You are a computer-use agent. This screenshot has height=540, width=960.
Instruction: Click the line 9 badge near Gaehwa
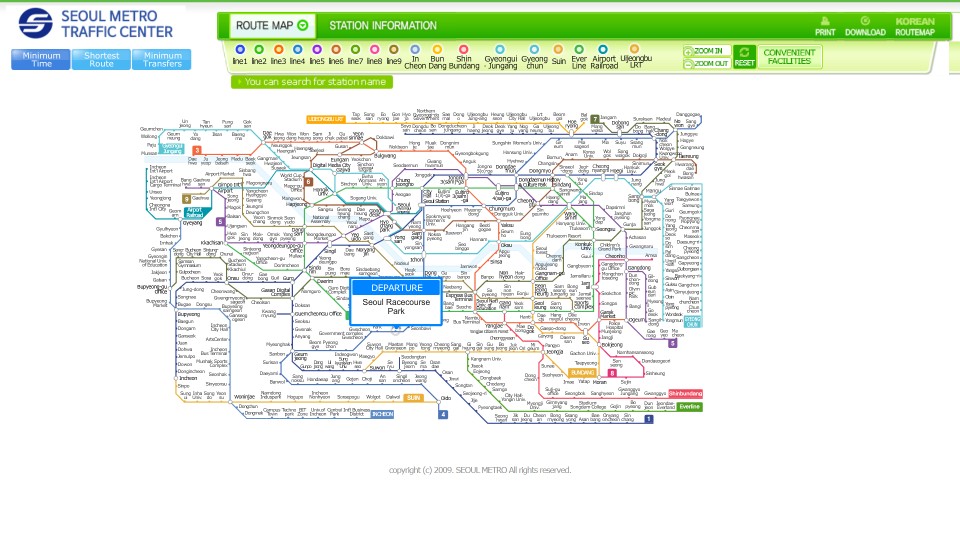pyautogui.click(x=186, y=199)
